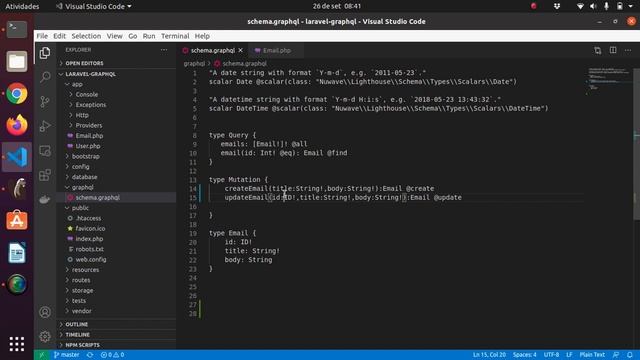Open editor More Actions ellipsis menu

pos(628,50)
